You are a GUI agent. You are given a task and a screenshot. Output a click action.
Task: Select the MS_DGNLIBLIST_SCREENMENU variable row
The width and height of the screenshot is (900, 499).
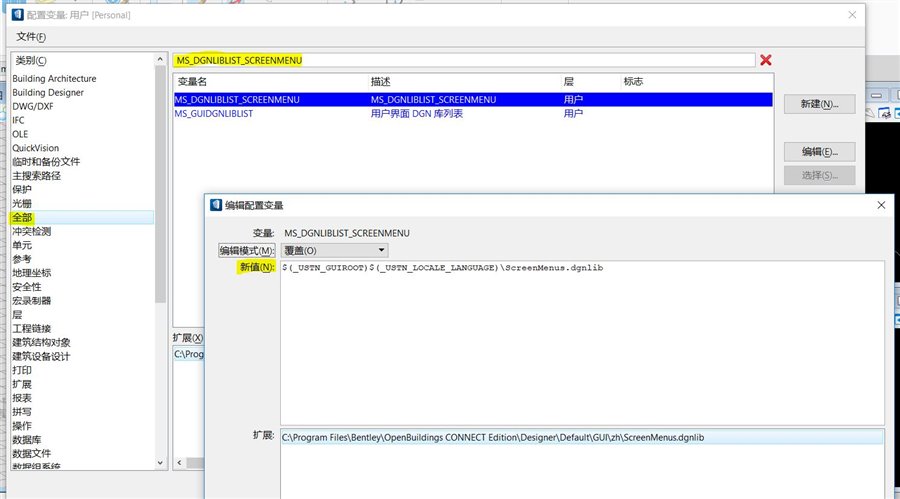click(x=473, y=100)
